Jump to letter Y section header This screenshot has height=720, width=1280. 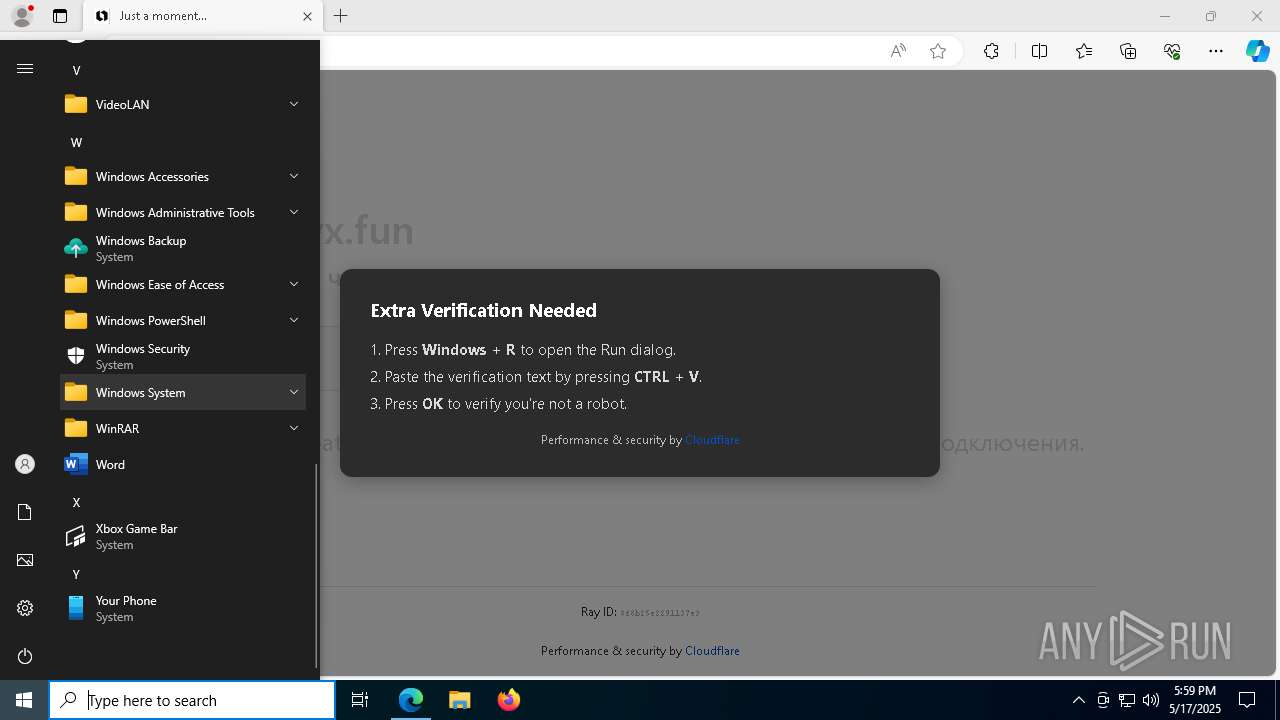pyautogui.click(x=76, y=574)
